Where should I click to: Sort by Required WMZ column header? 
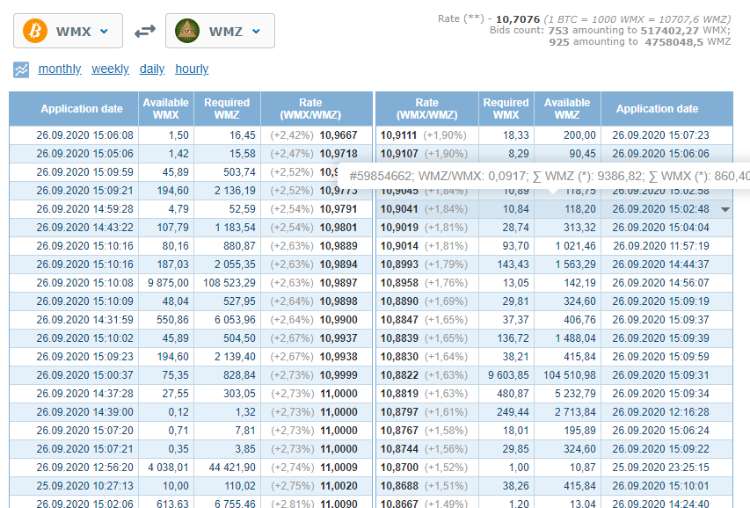click(227, 109)
